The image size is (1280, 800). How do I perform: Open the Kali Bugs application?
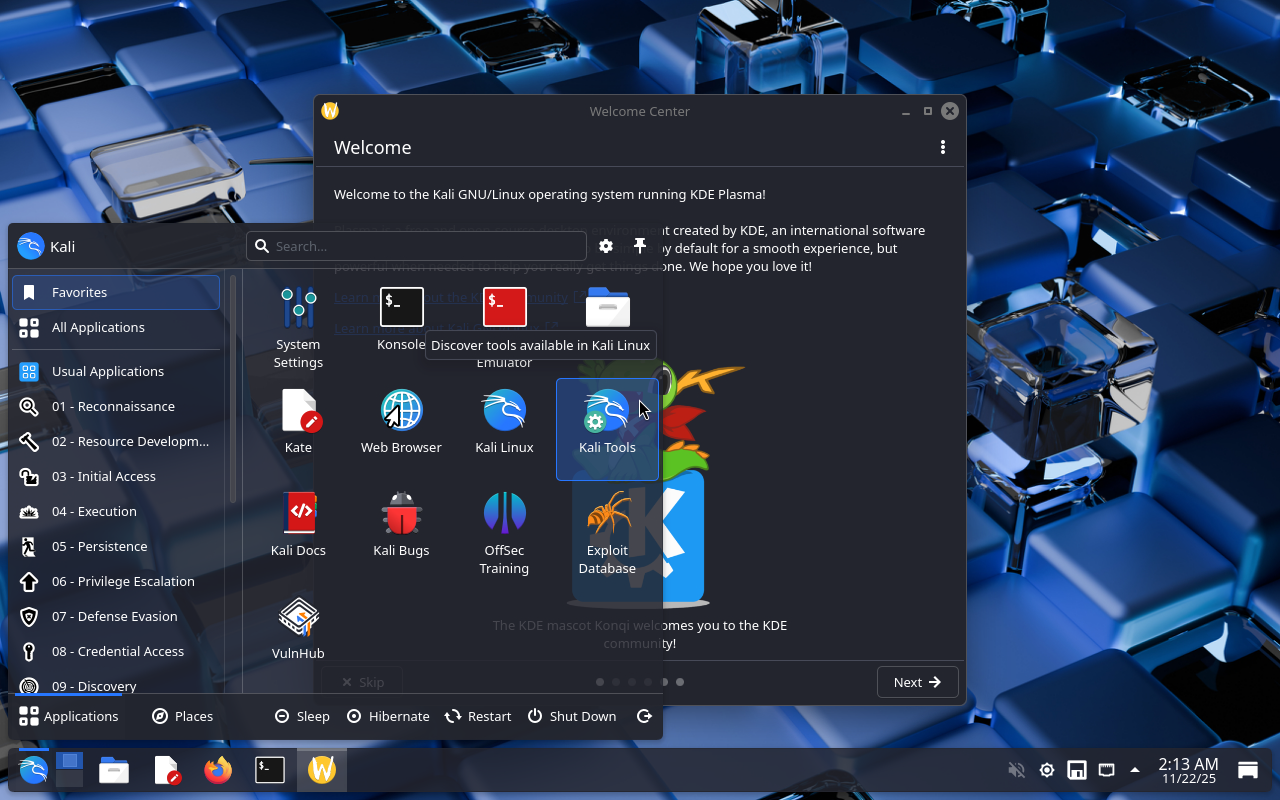401,524
